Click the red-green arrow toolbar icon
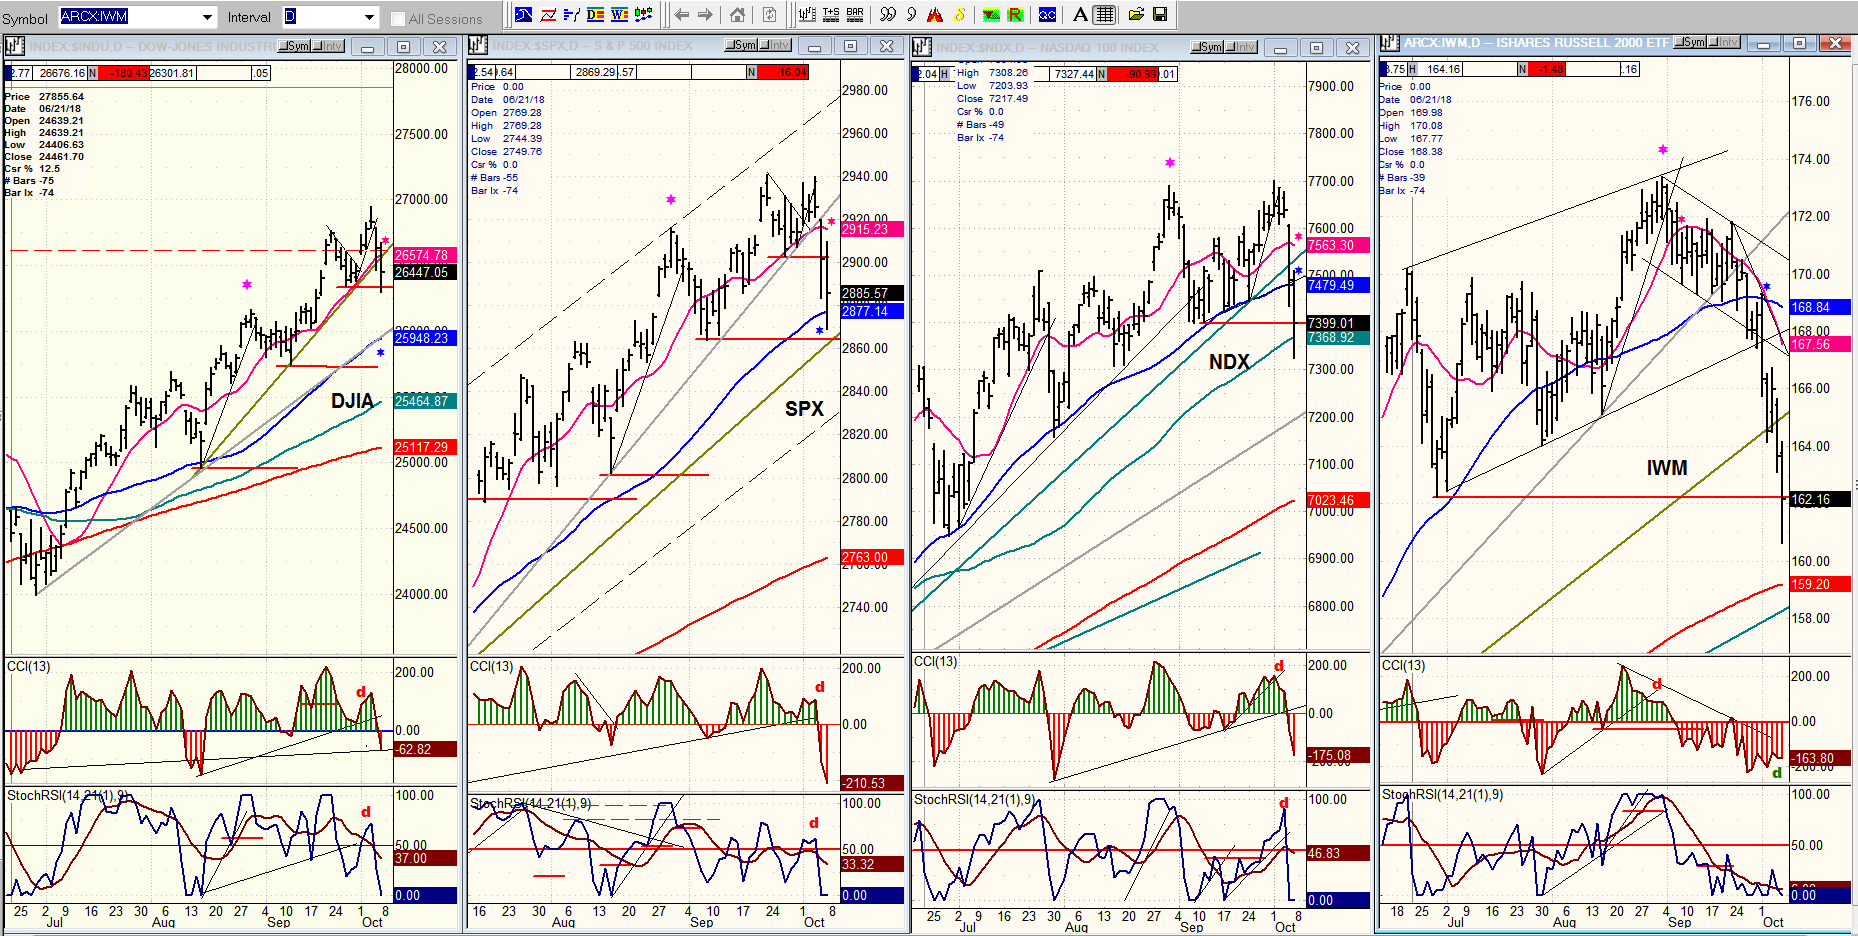This screenshot has height=936, width=1858. tap(991, 15)
